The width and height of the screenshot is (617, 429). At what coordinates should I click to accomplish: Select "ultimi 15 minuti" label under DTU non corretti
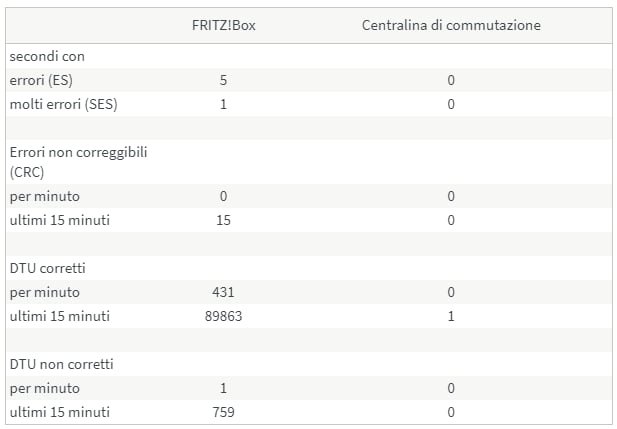click(x=60, y=412)
